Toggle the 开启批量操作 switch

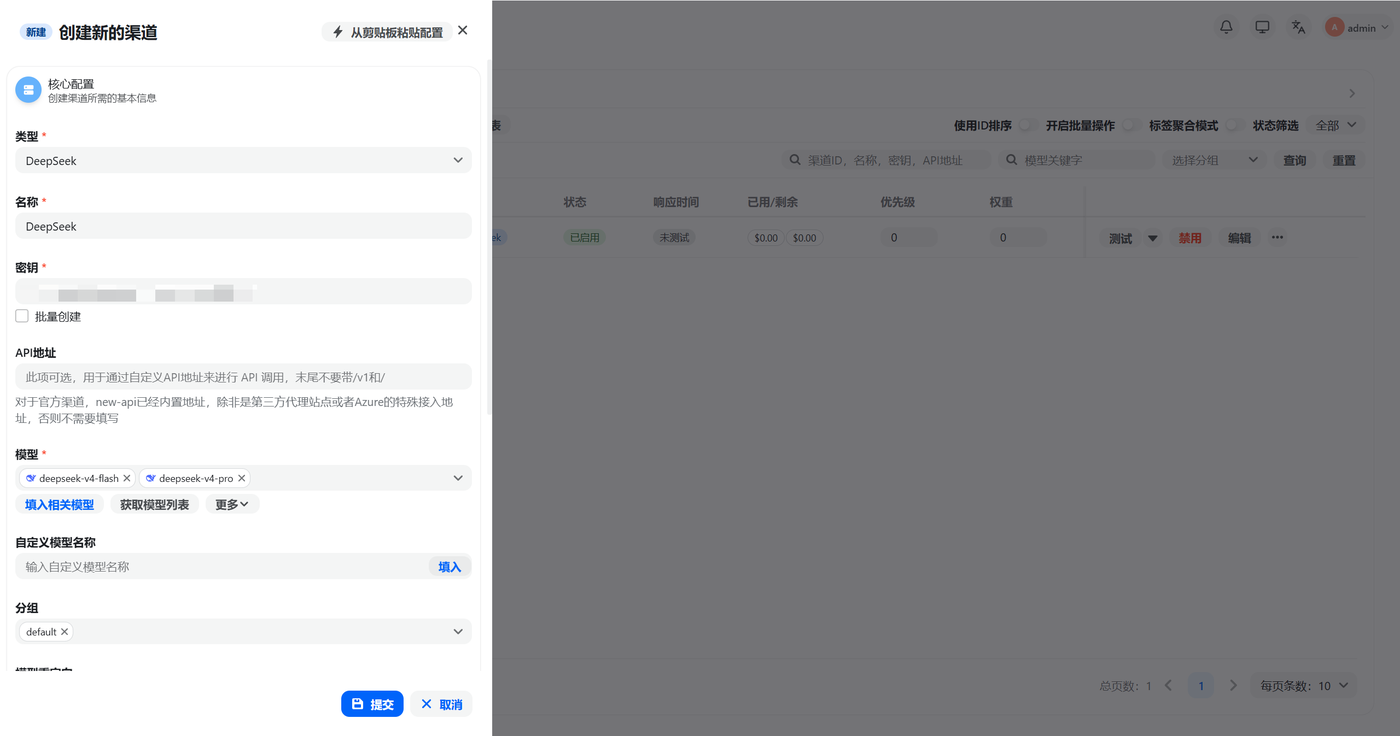click(1131, 126)
